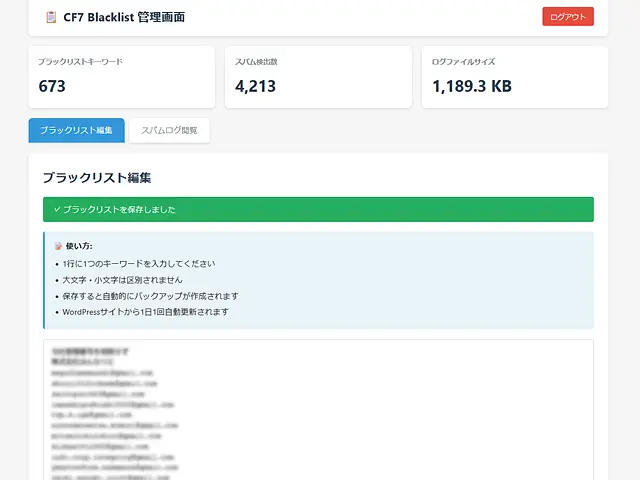Viewport: 640px width, 480px height.
Task: Click the 1行に1つのキーワード instruction line
Action: [139, 264]
